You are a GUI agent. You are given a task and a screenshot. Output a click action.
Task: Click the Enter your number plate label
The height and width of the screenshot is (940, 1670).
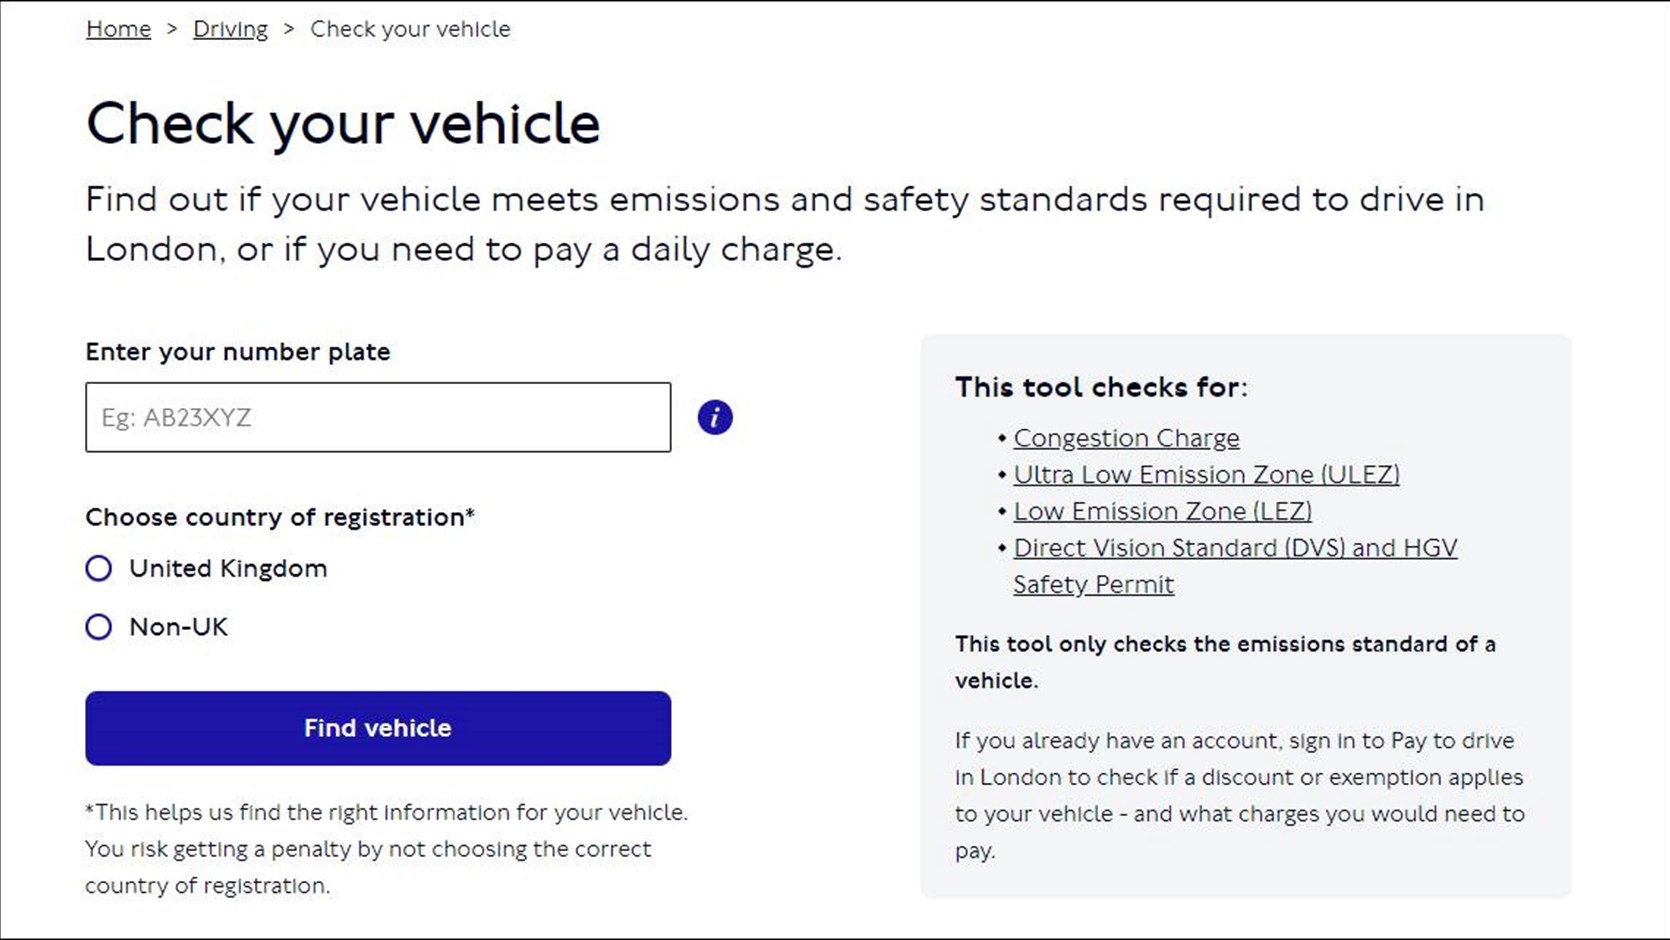(x=238, y=351)
